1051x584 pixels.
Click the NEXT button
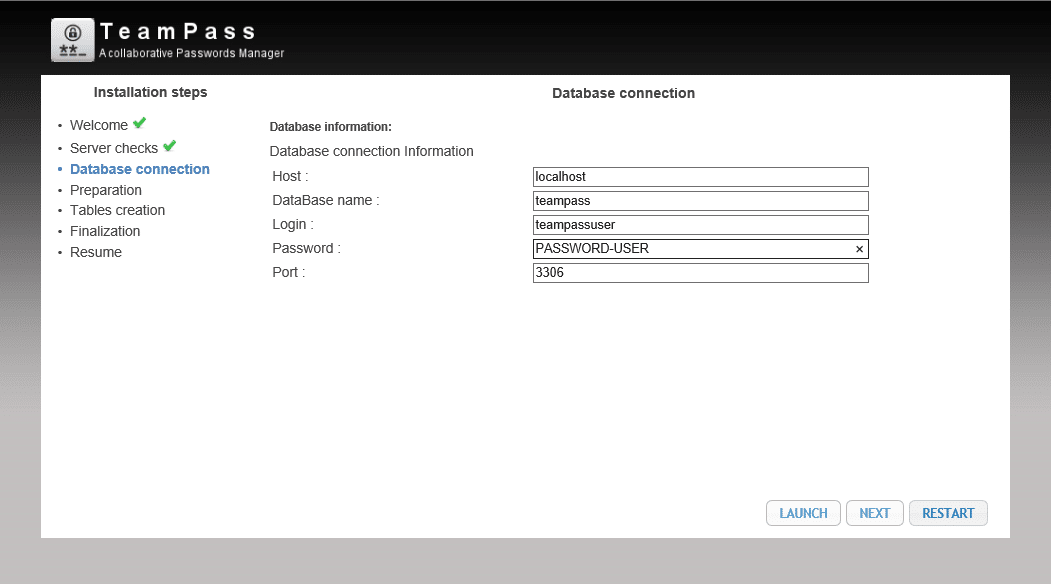pyautogui.click(x=875, y=513)
